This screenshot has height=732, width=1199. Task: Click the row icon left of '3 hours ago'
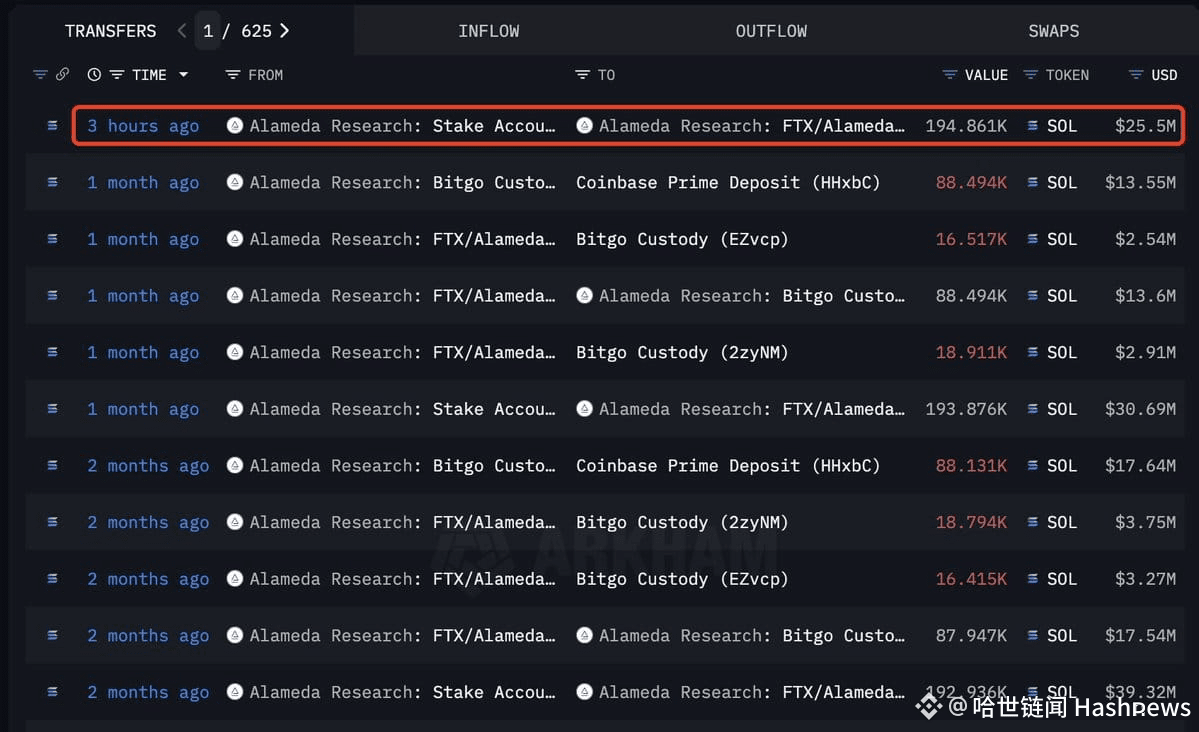point(52,126)
